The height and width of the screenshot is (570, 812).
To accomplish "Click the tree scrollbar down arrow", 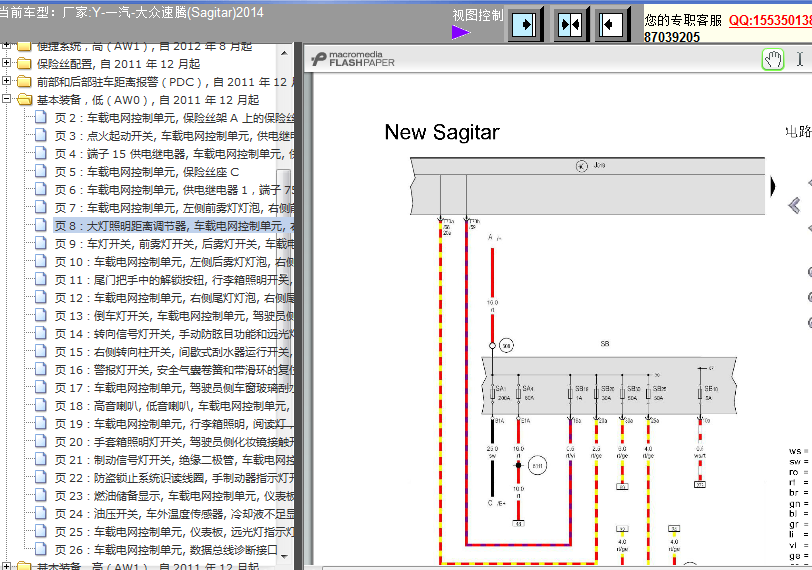I will (x=284, y=556).
